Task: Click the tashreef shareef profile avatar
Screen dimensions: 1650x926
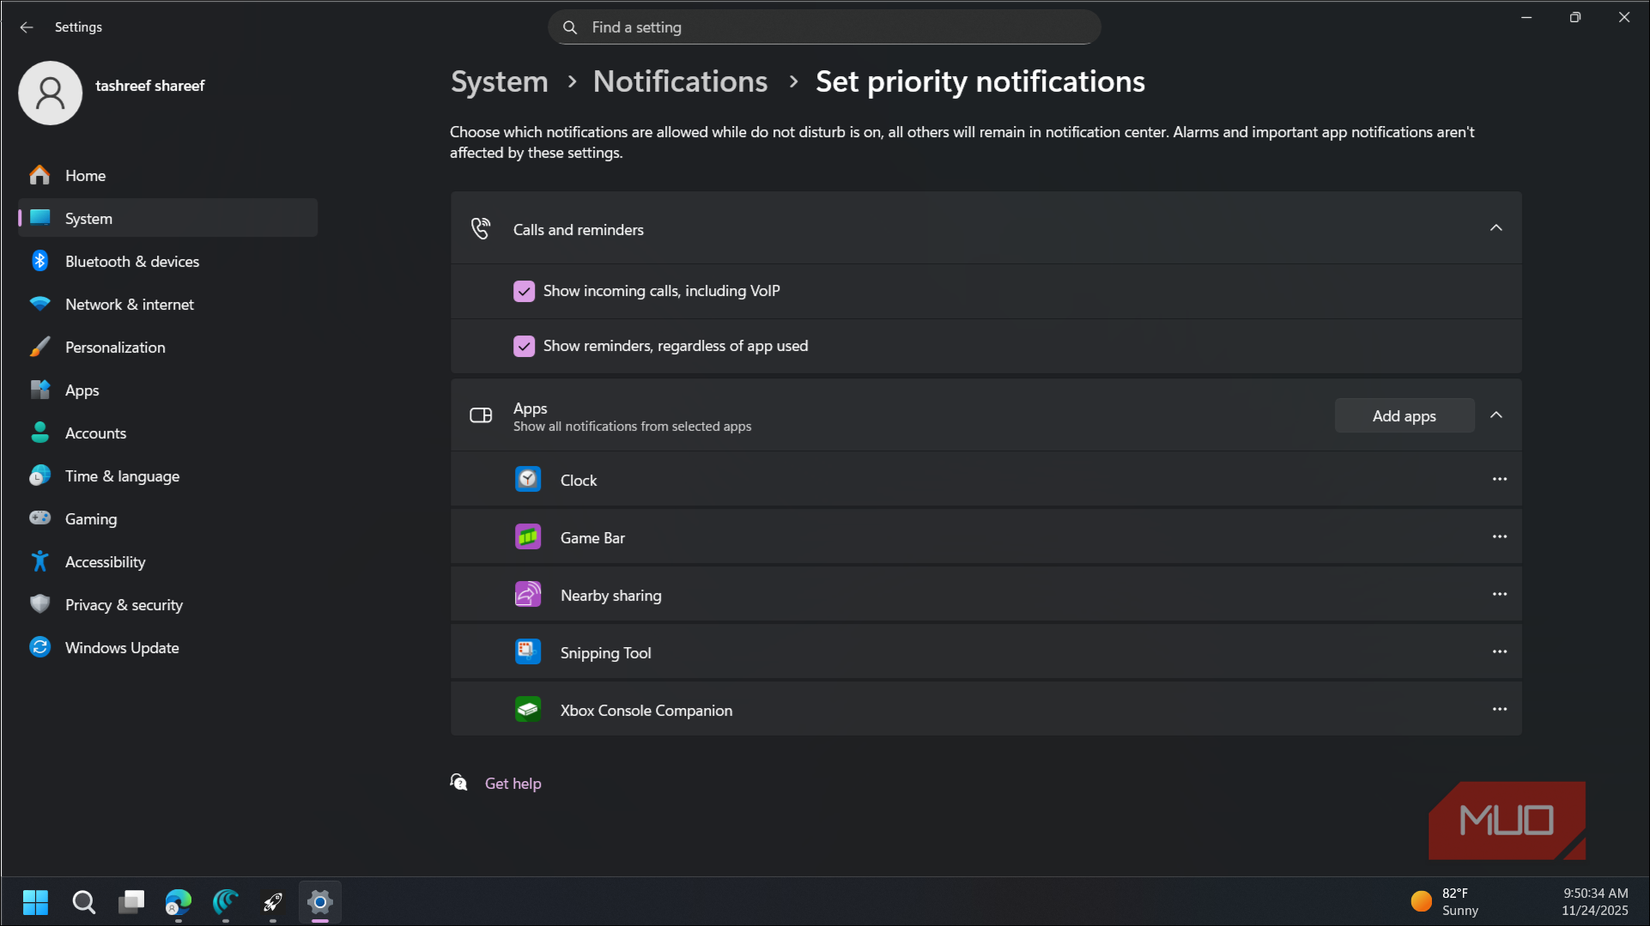Action: [50, 92]
